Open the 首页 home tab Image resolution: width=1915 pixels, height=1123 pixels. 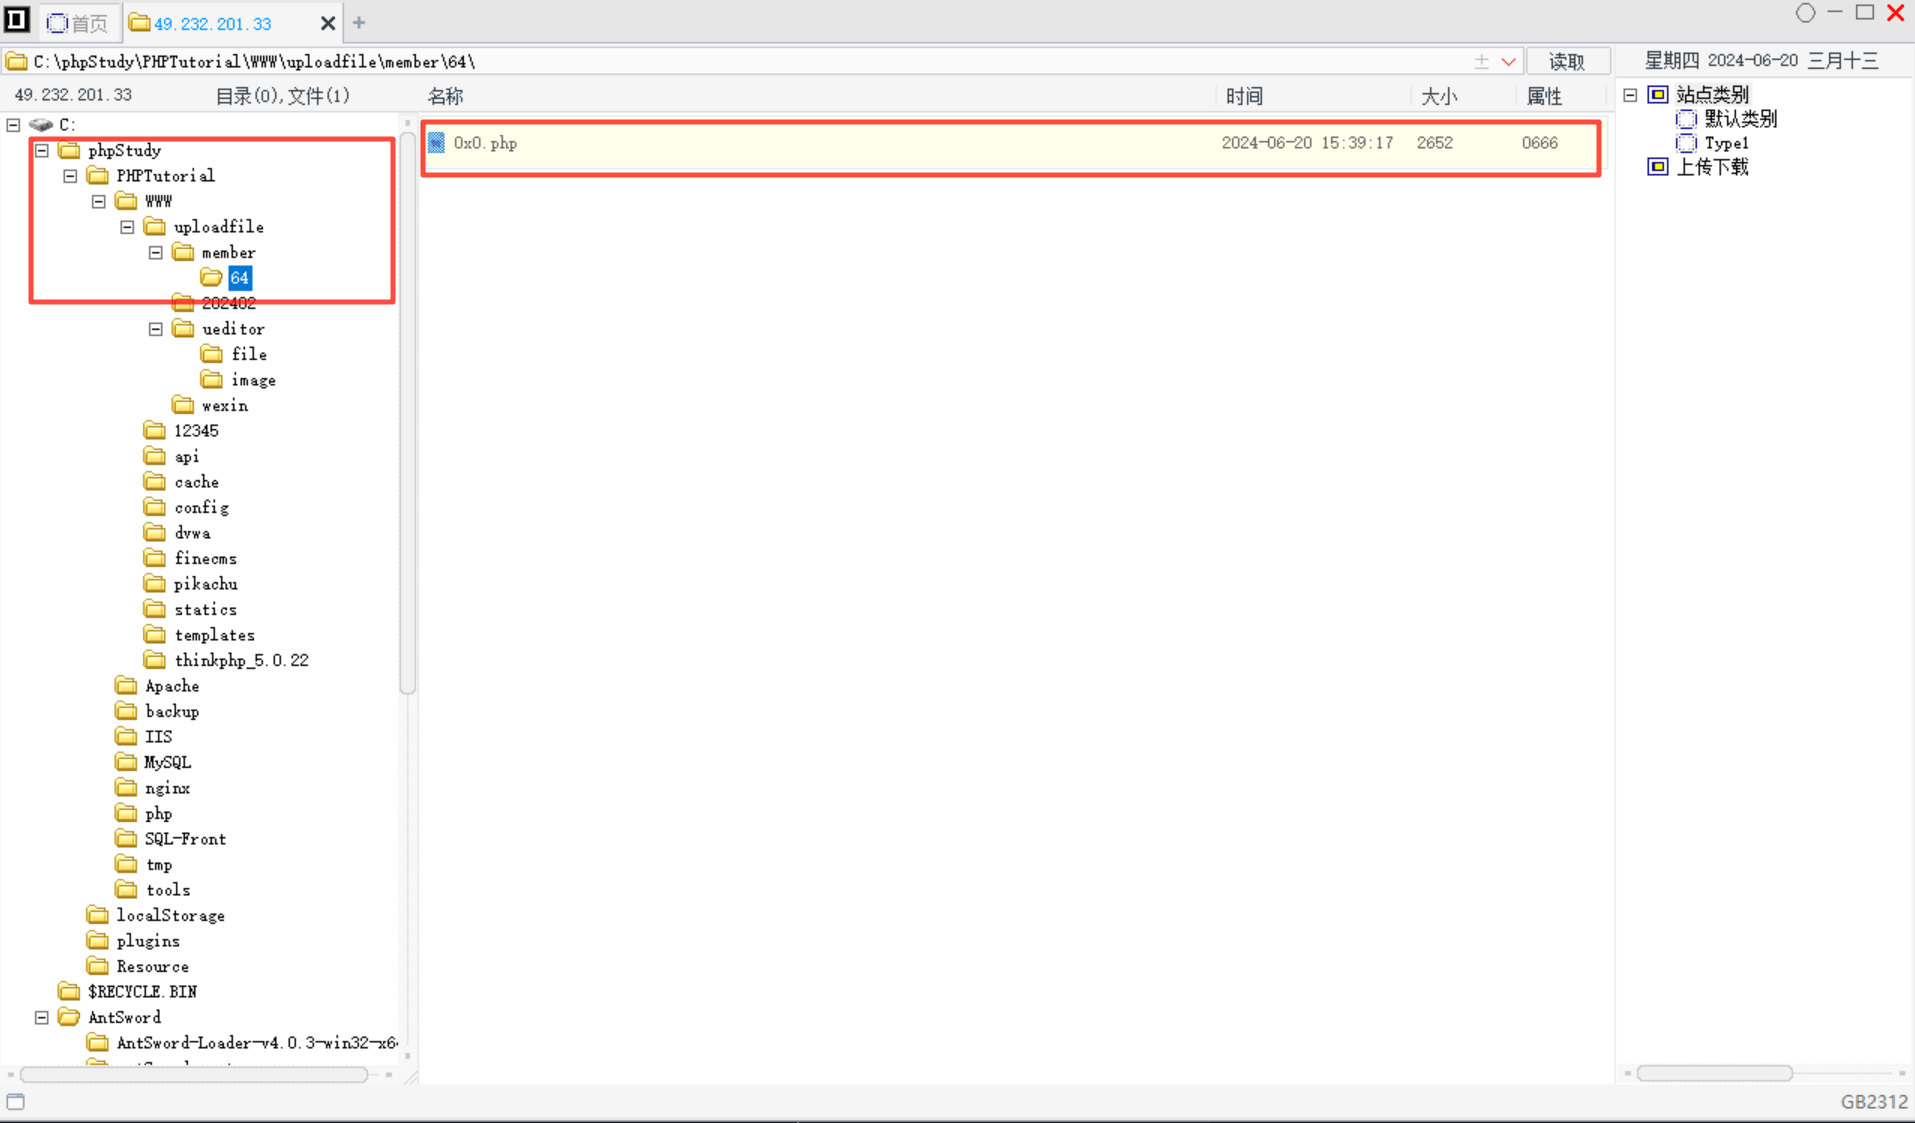click(x=78, y=22)
